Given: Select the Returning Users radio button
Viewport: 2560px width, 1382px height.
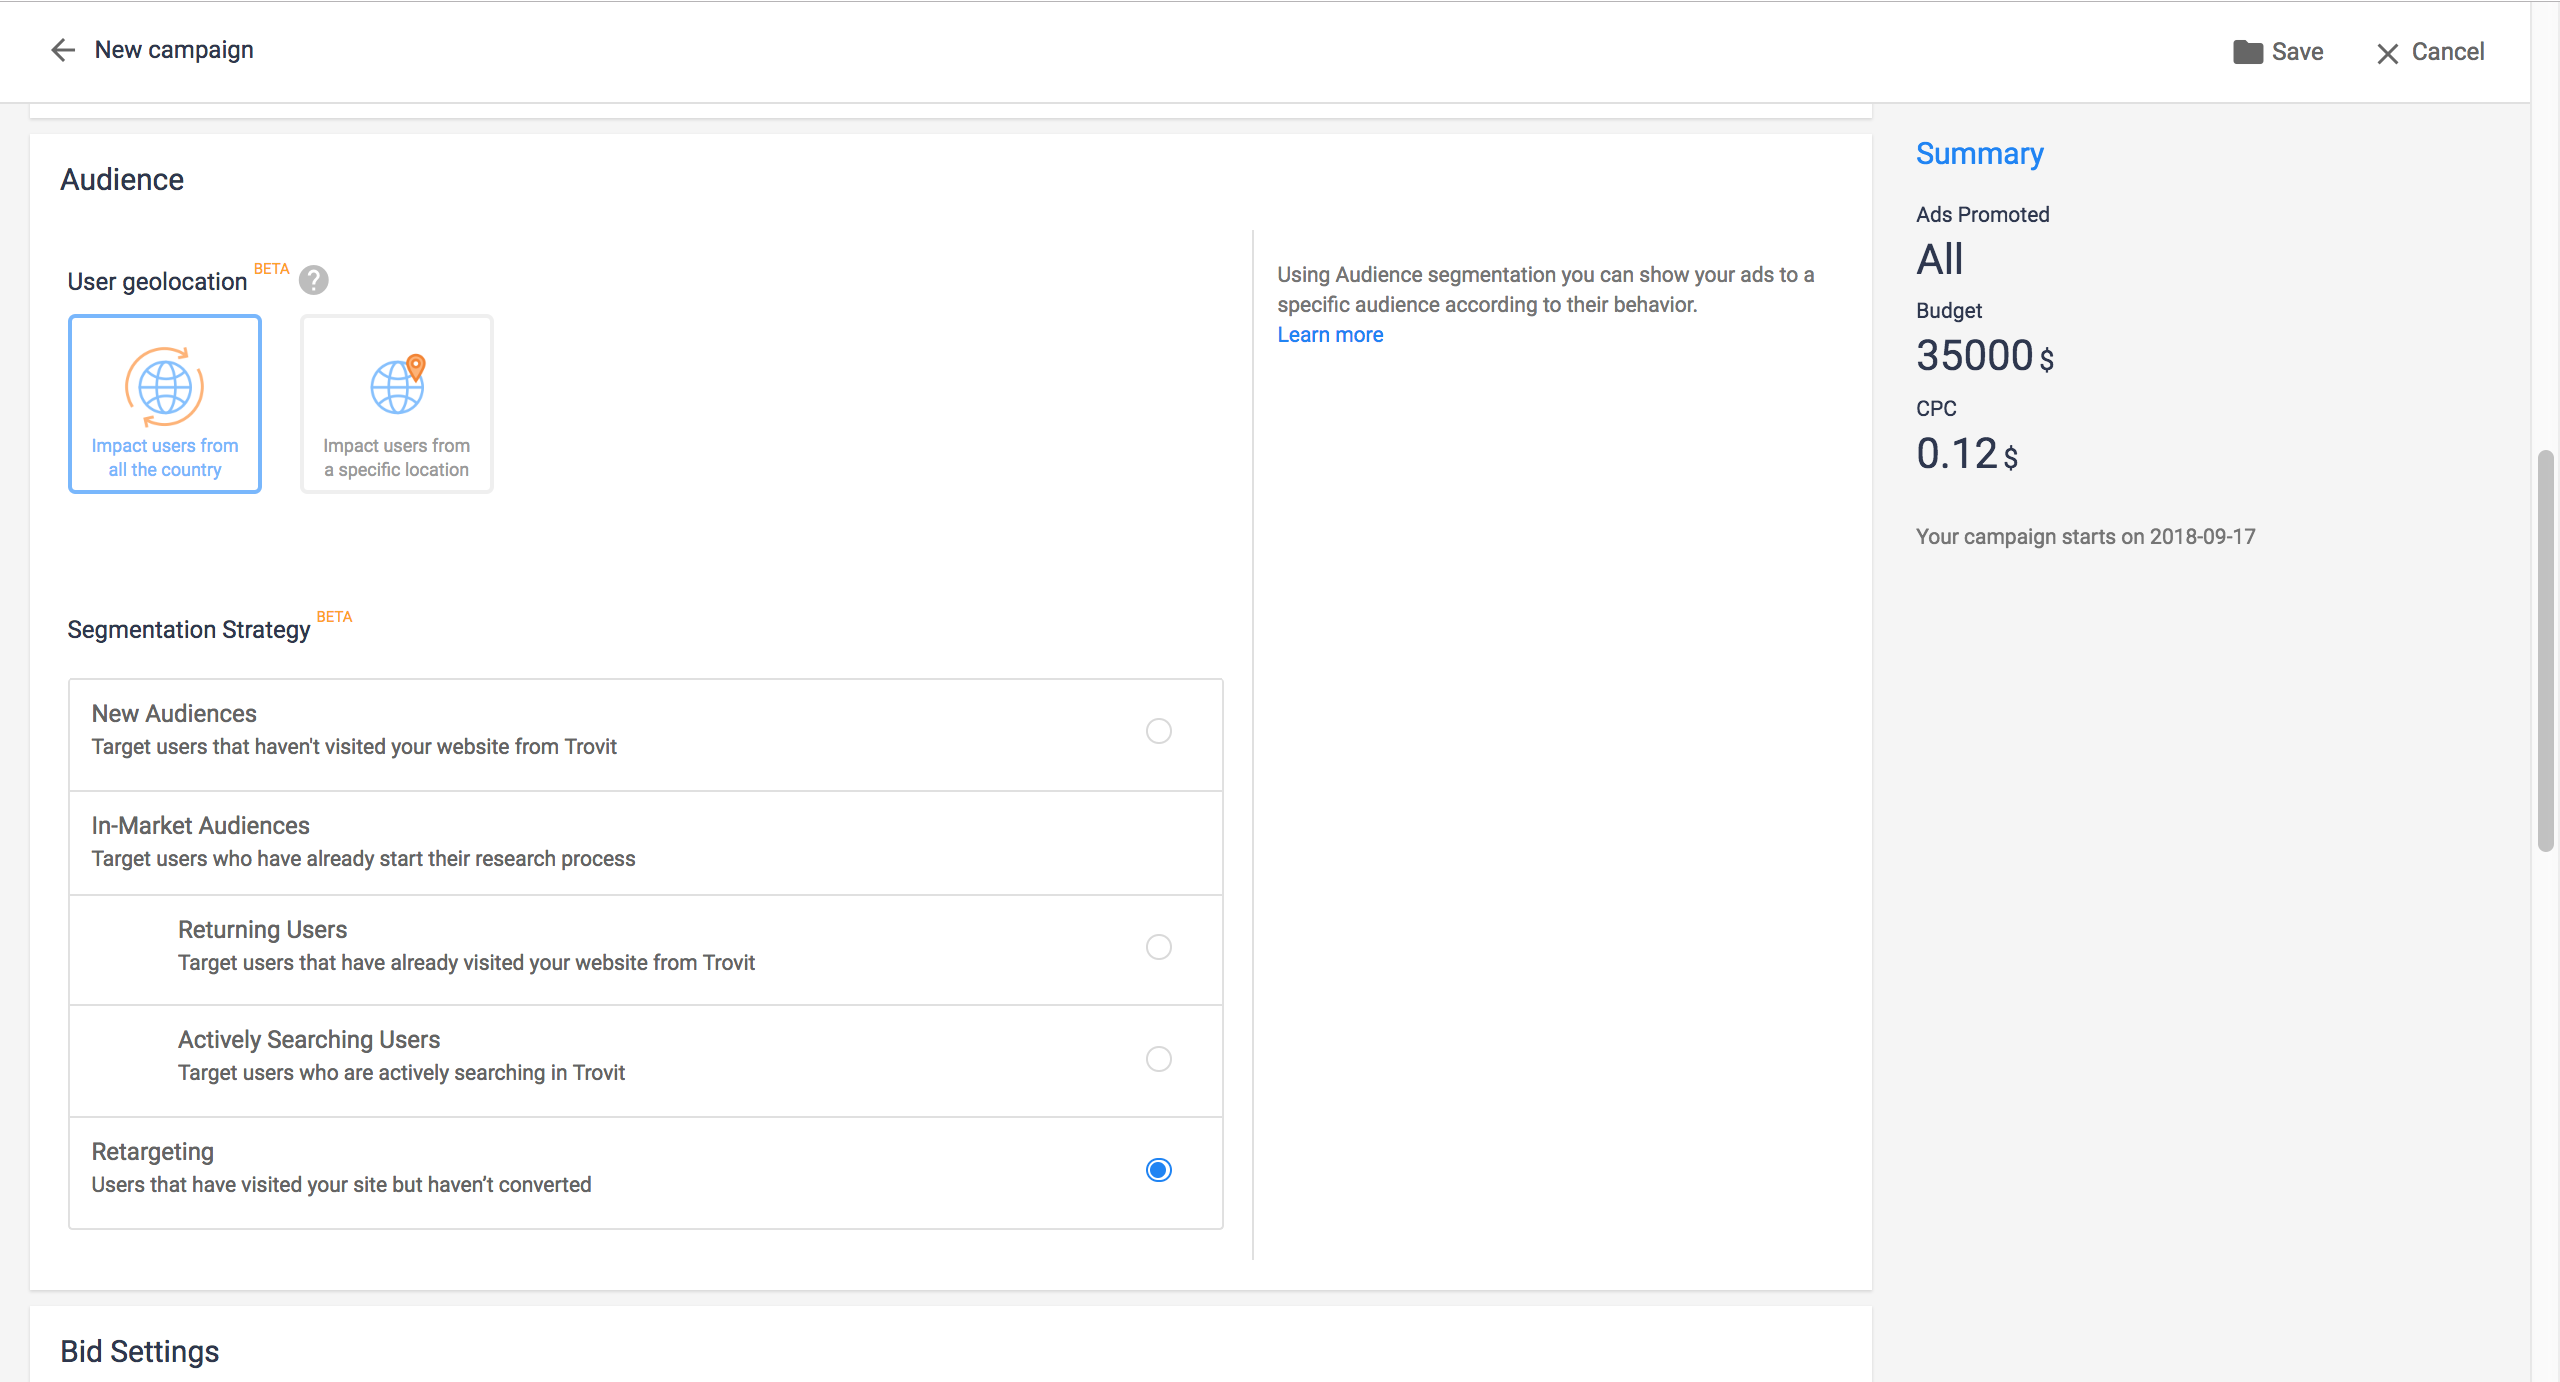Looking at the screenshot, I should (x=1158, y=947).
